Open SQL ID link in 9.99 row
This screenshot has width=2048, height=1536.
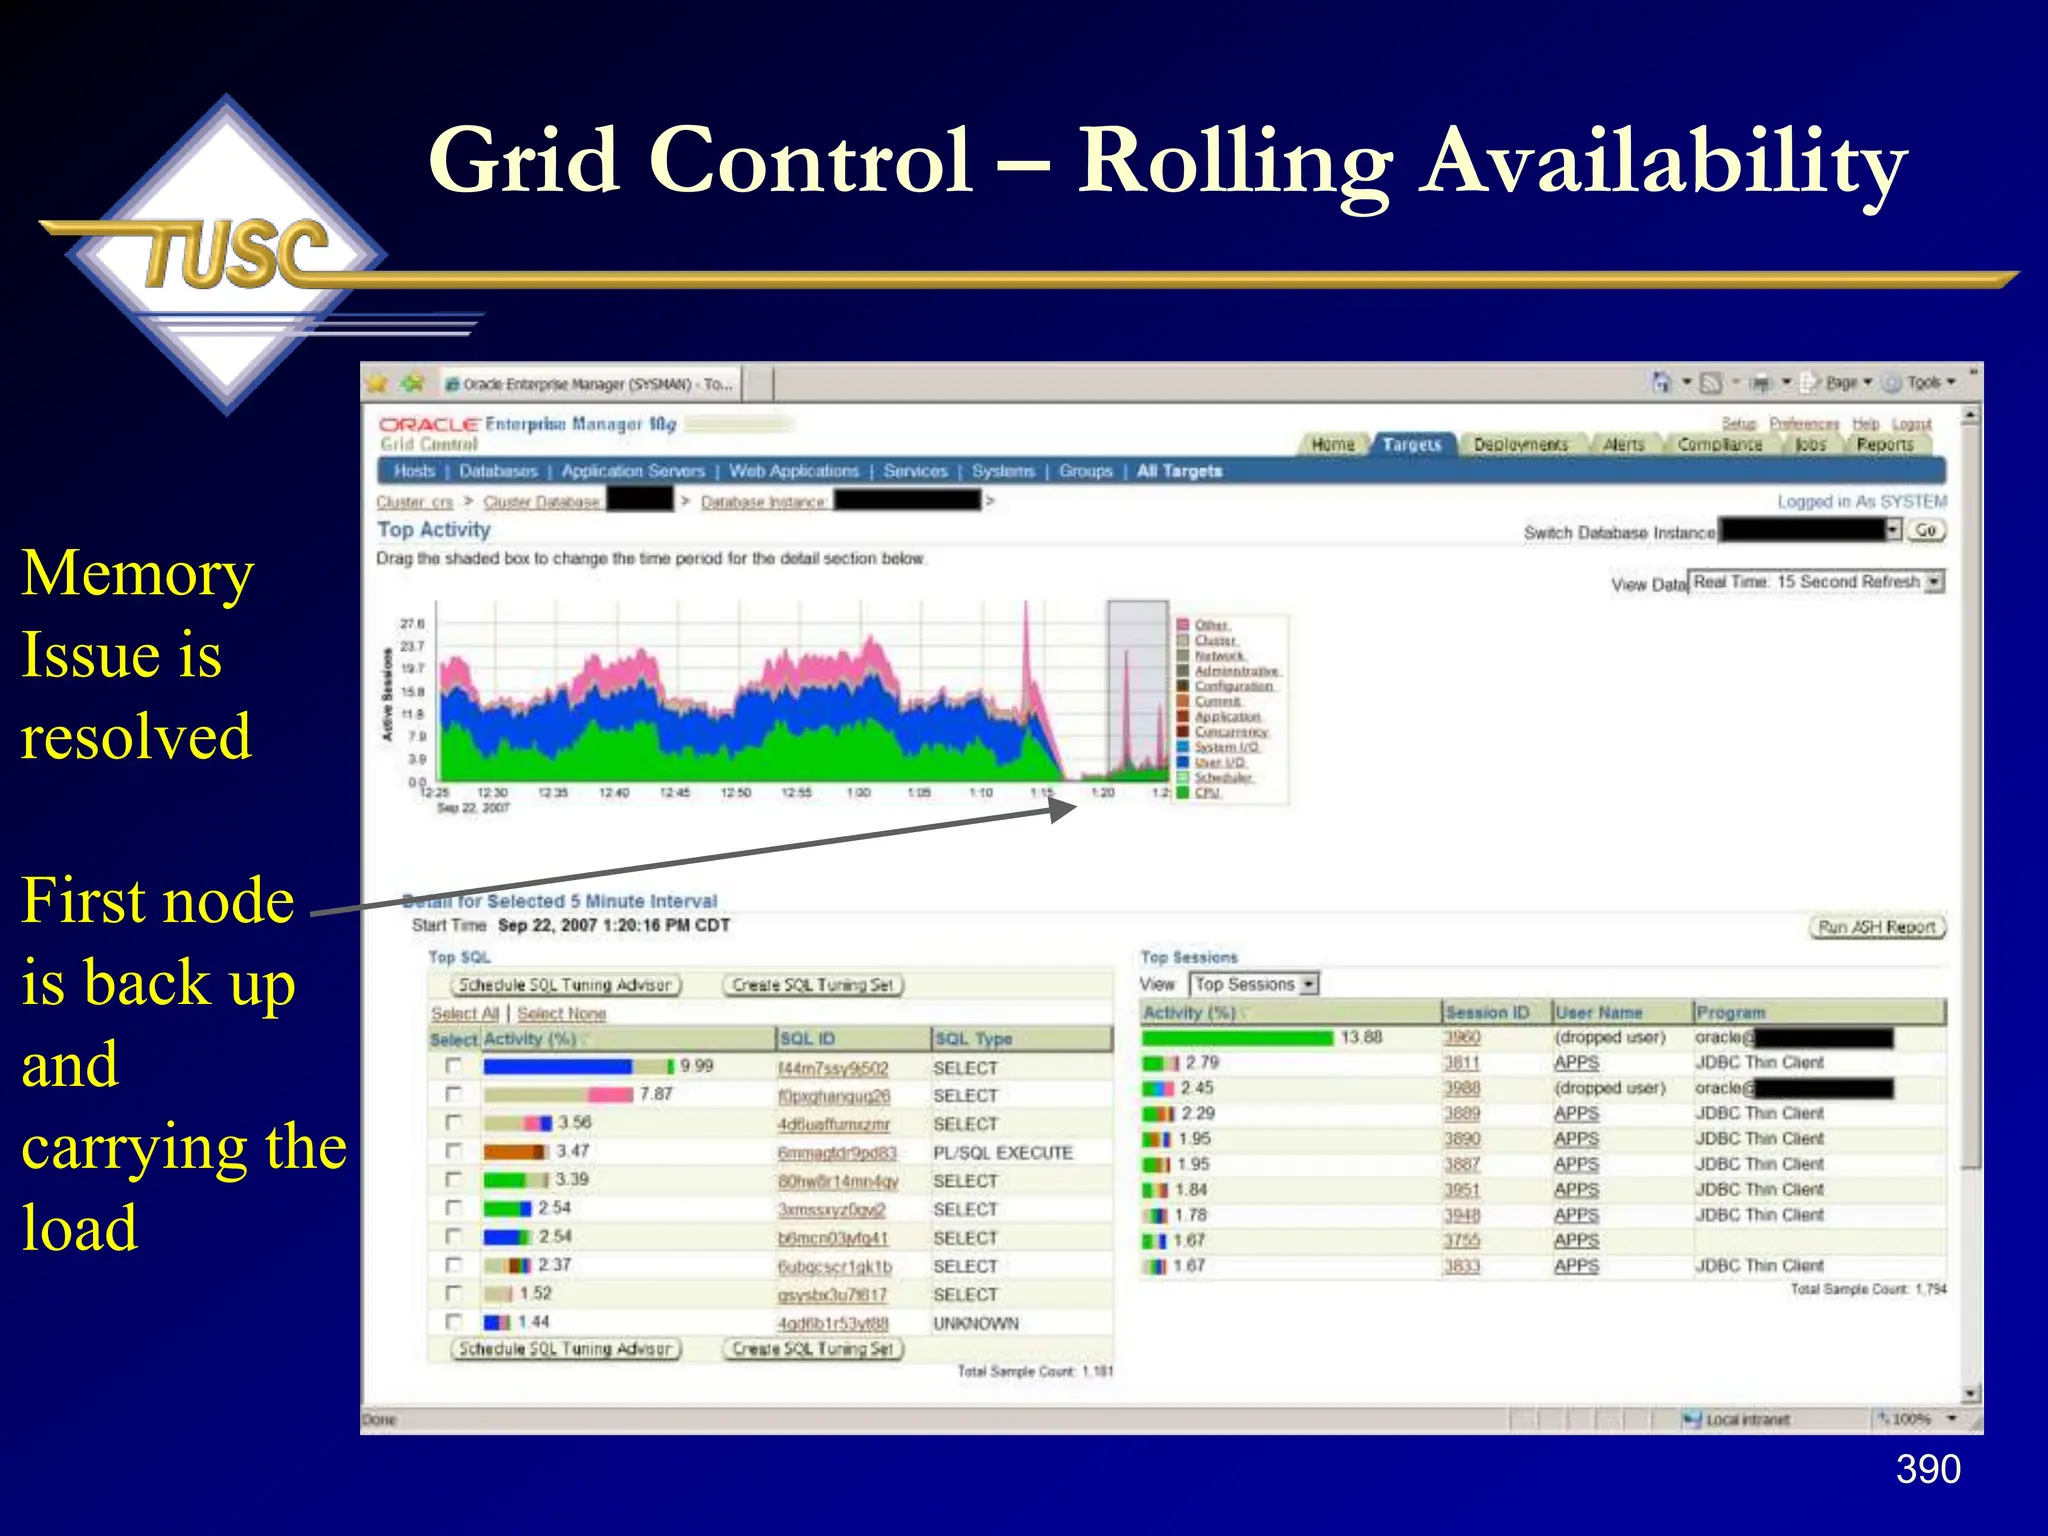tap(833, 1068)
